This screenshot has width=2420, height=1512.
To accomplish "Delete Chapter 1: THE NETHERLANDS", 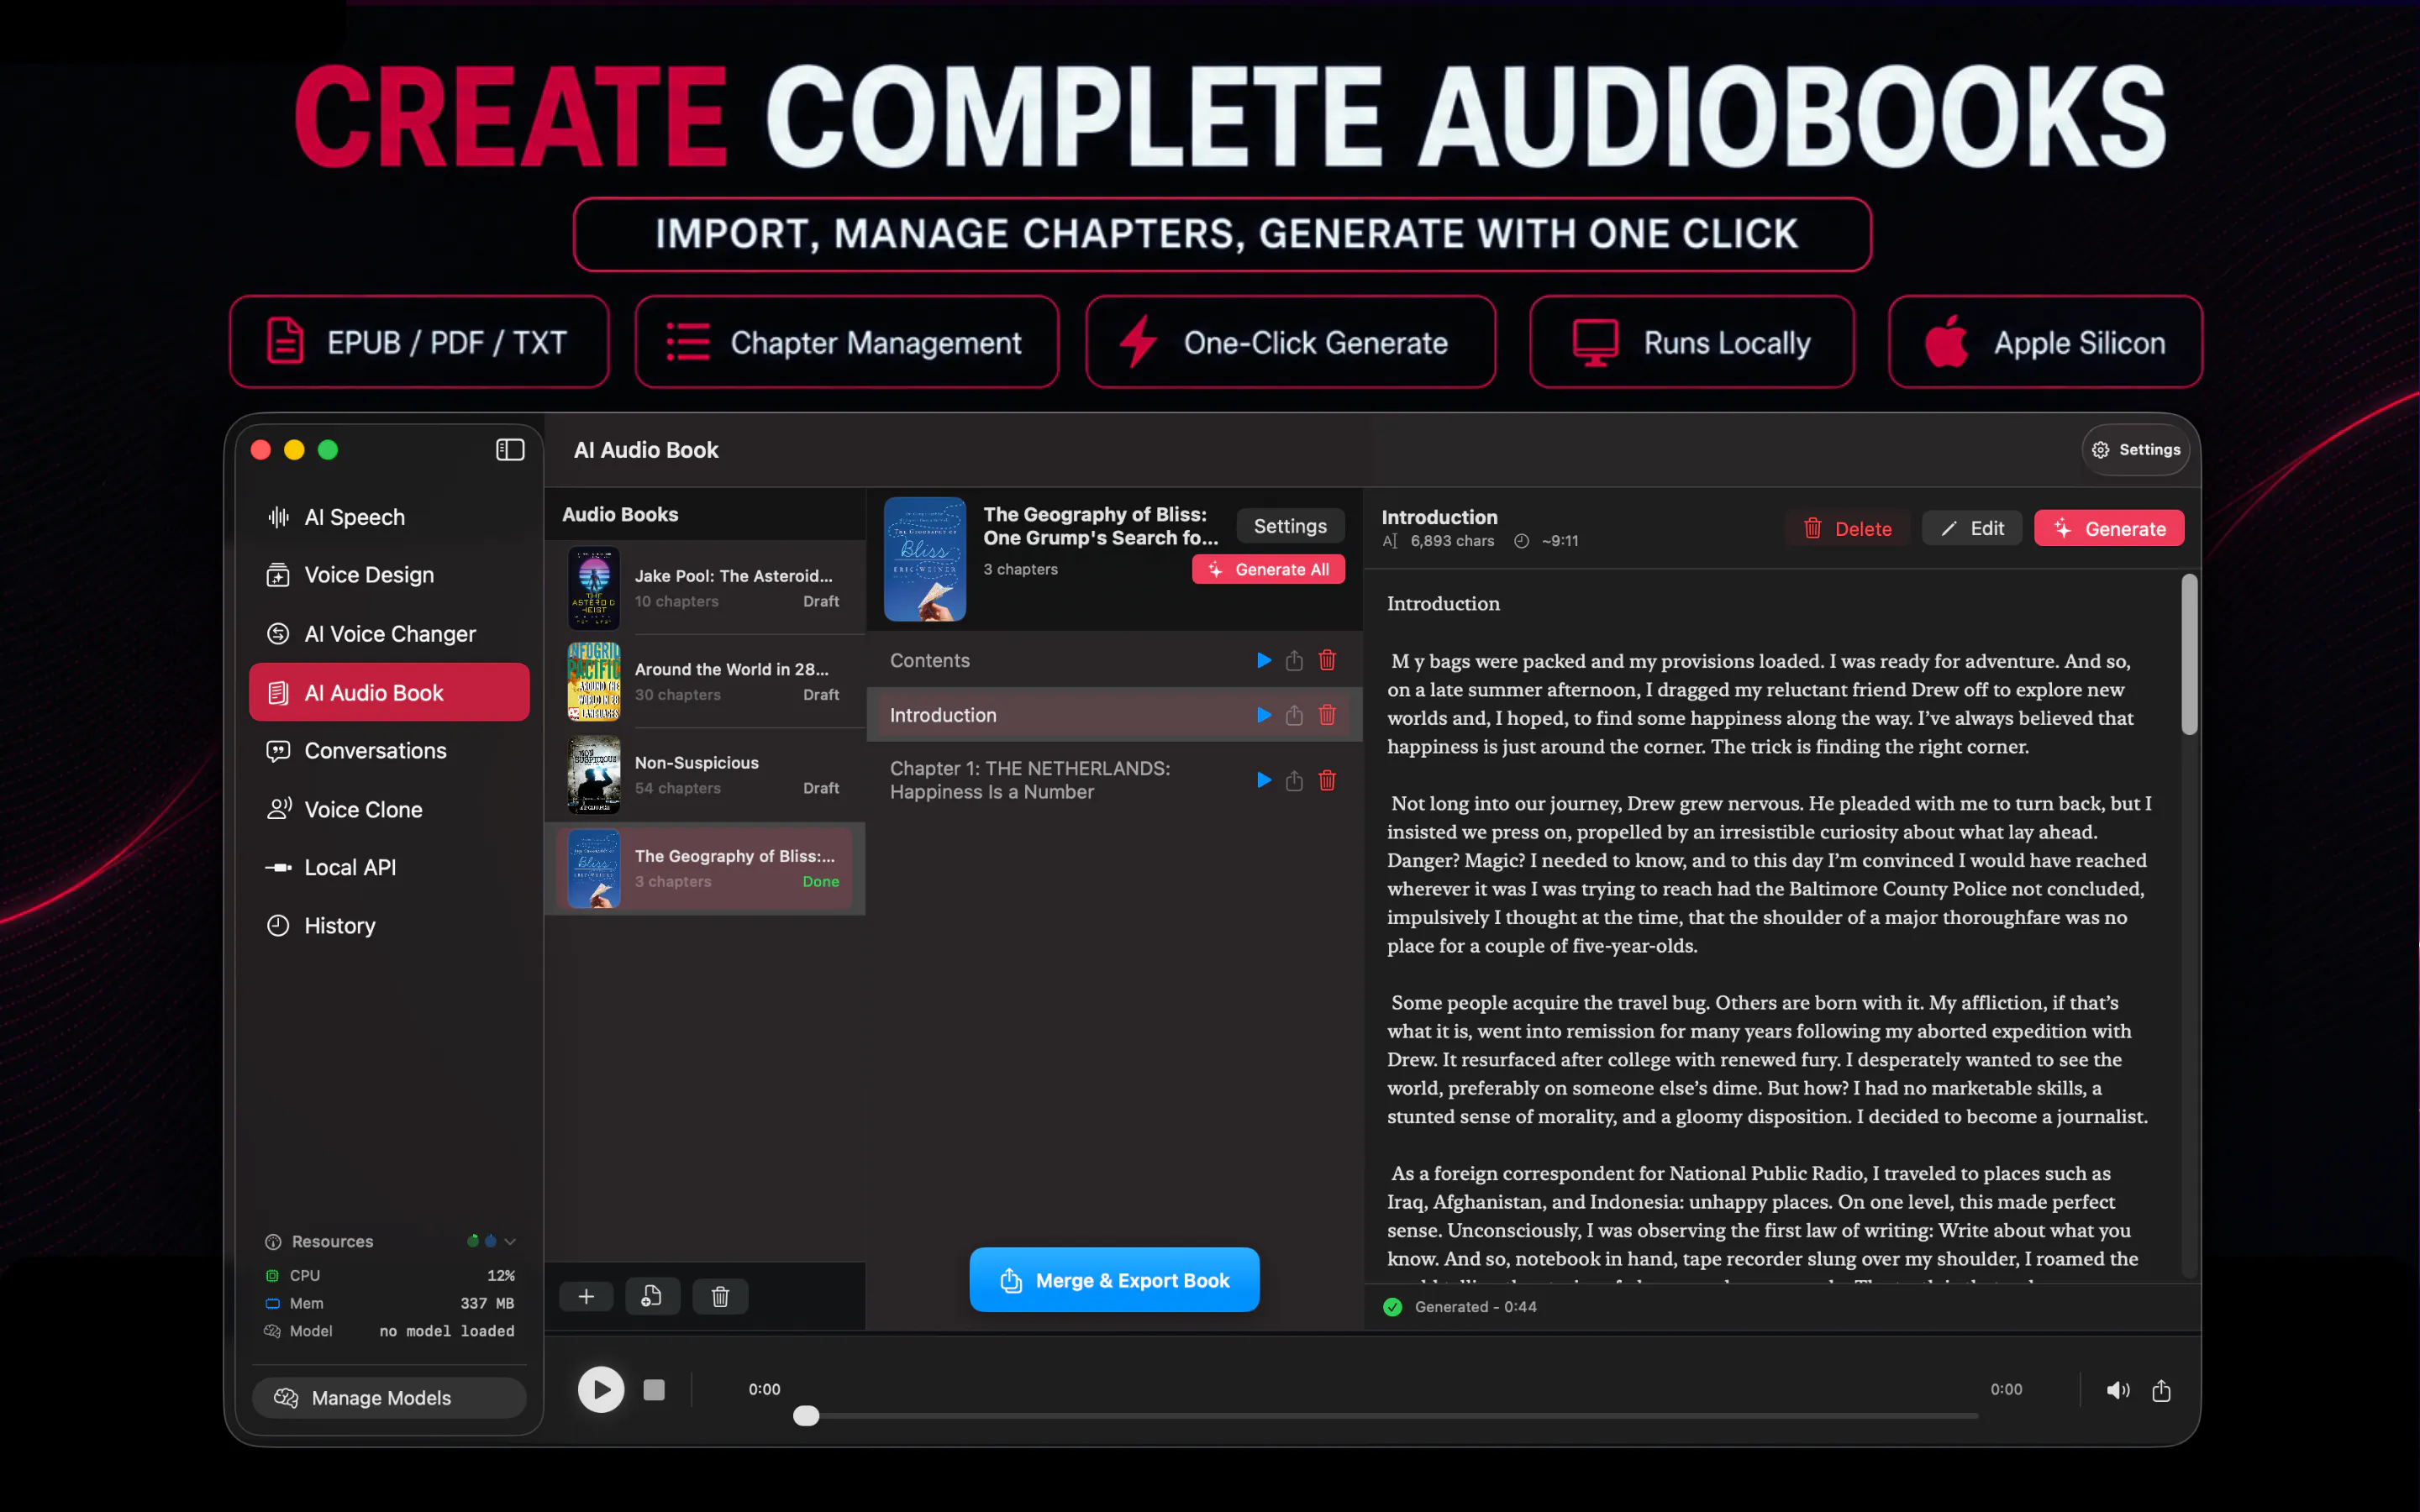I will click(1327, 780).
